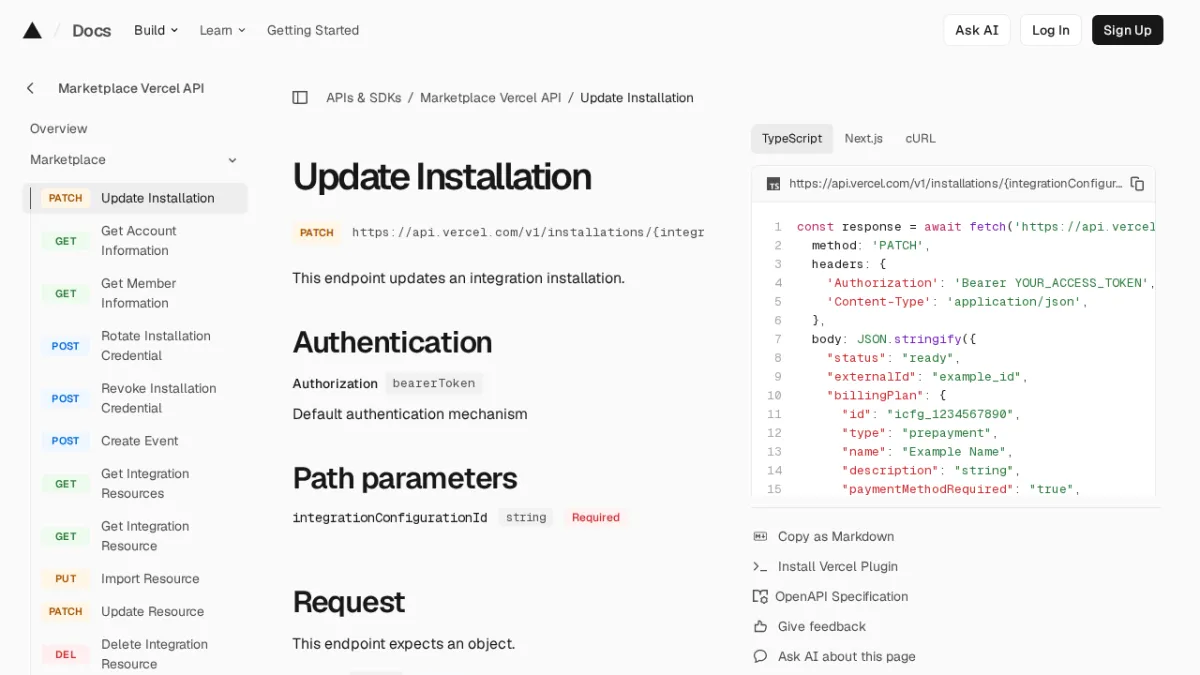Click Copy as Markdown
1200x675 pixels.
[836, 536]
